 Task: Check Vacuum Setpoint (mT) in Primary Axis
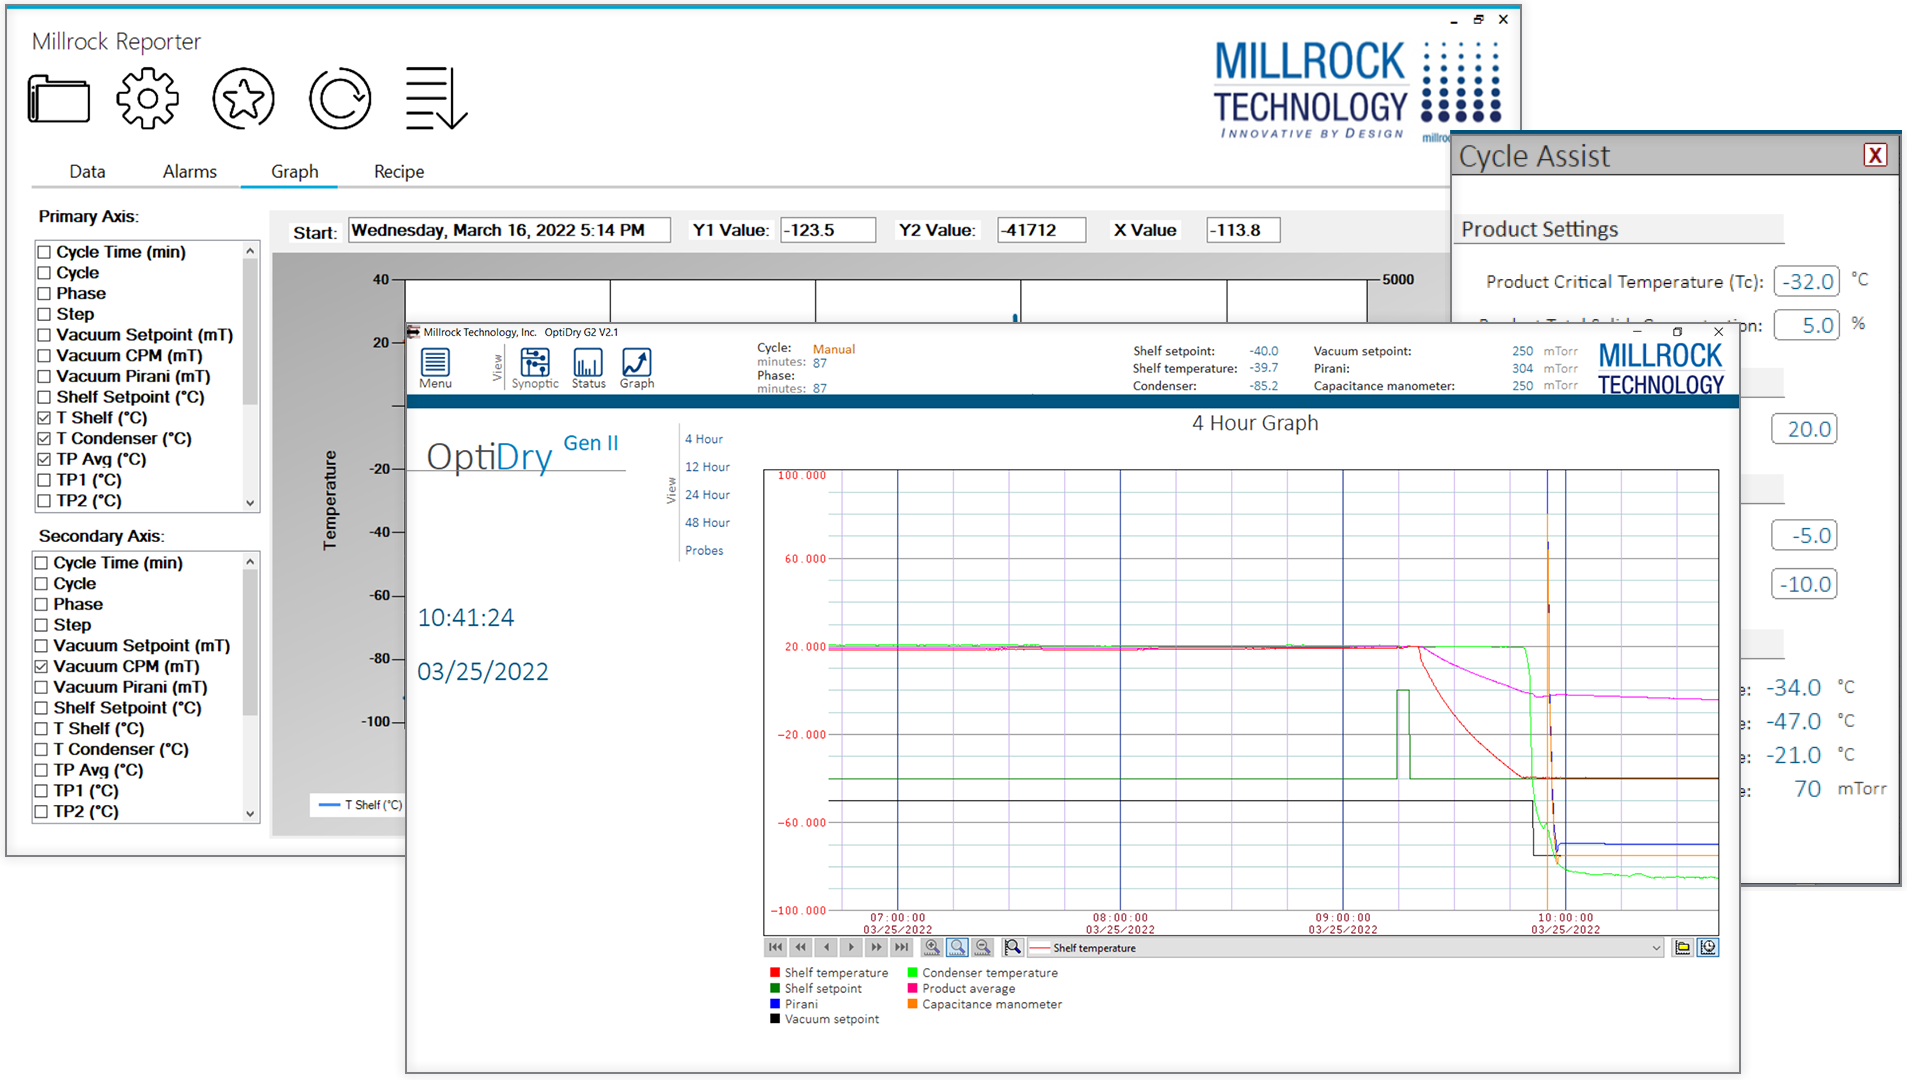pos(44,335)
